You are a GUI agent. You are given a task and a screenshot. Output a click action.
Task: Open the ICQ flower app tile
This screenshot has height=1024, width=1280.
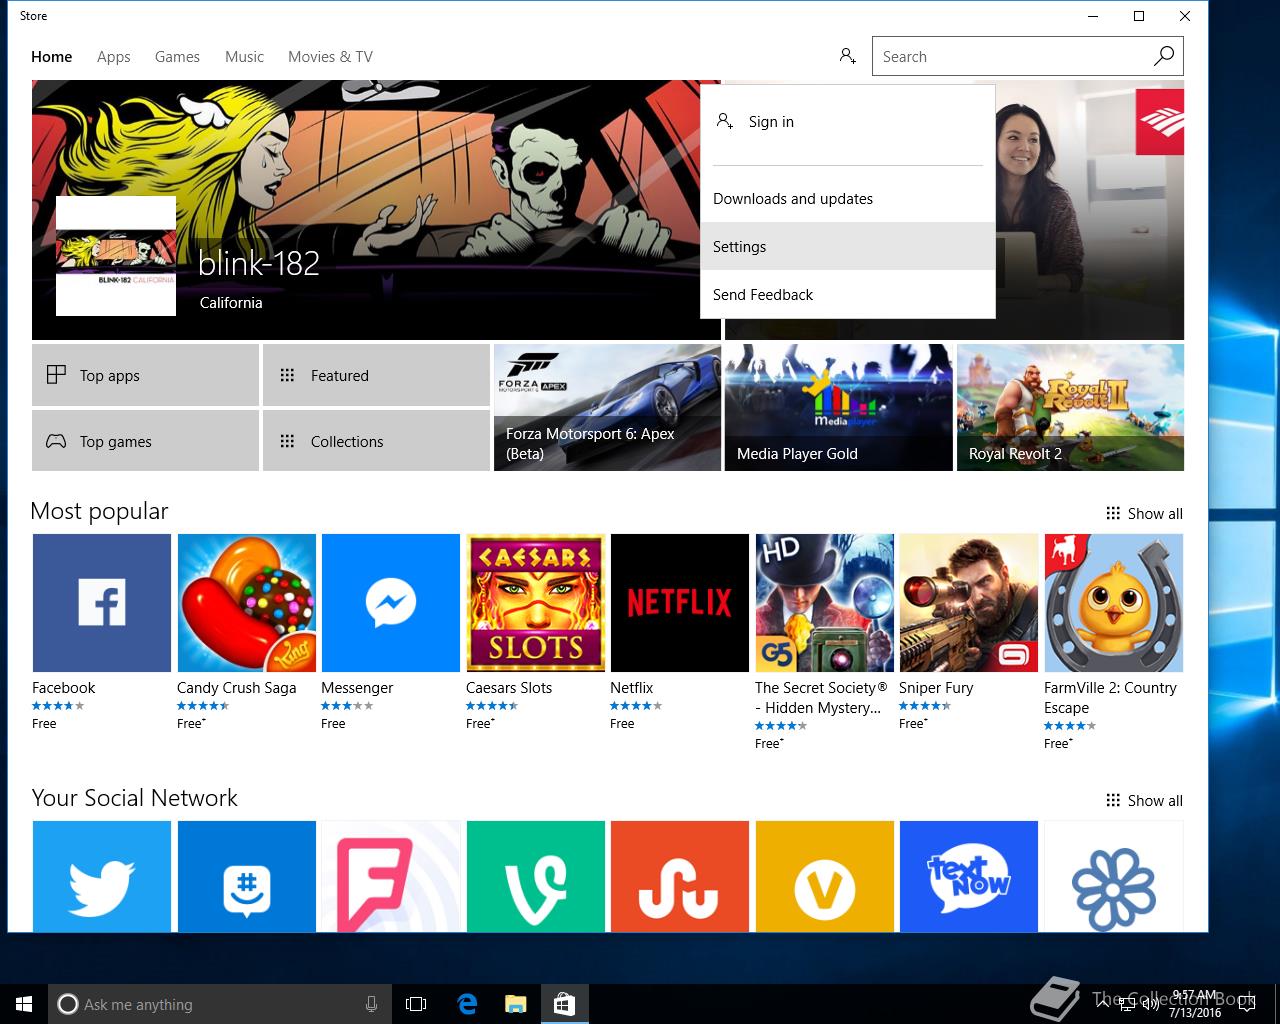coord(1114,877)
